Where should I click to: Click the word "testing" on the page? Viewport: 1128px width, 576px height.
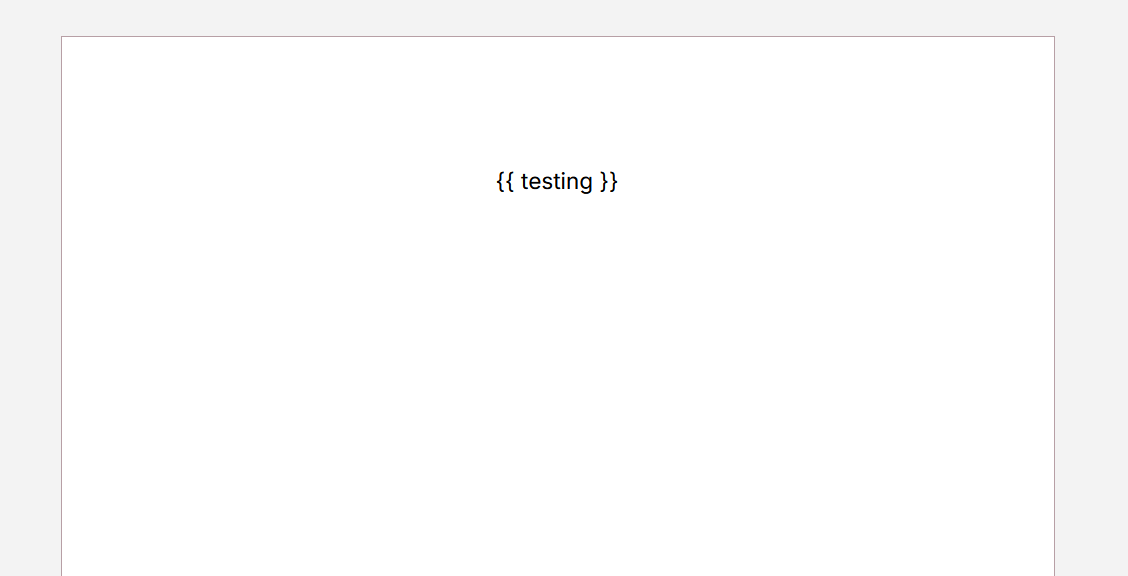pyautogui.click(x=557, y=182)
